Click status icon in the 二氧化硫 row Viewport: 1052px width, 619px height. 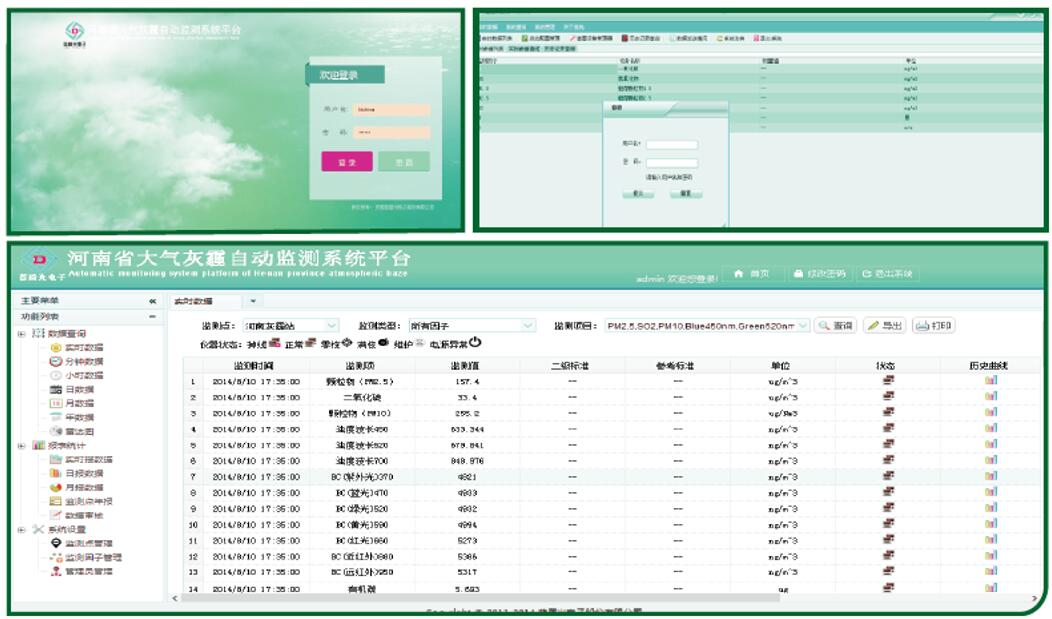[887, 397]
